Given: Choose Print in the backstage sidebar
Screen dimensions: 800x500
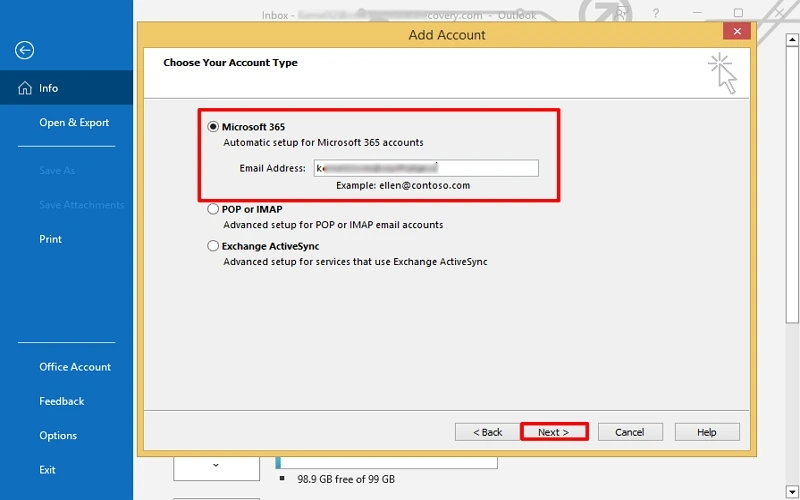Looking at the screenshot, I should tap(51, 239).
